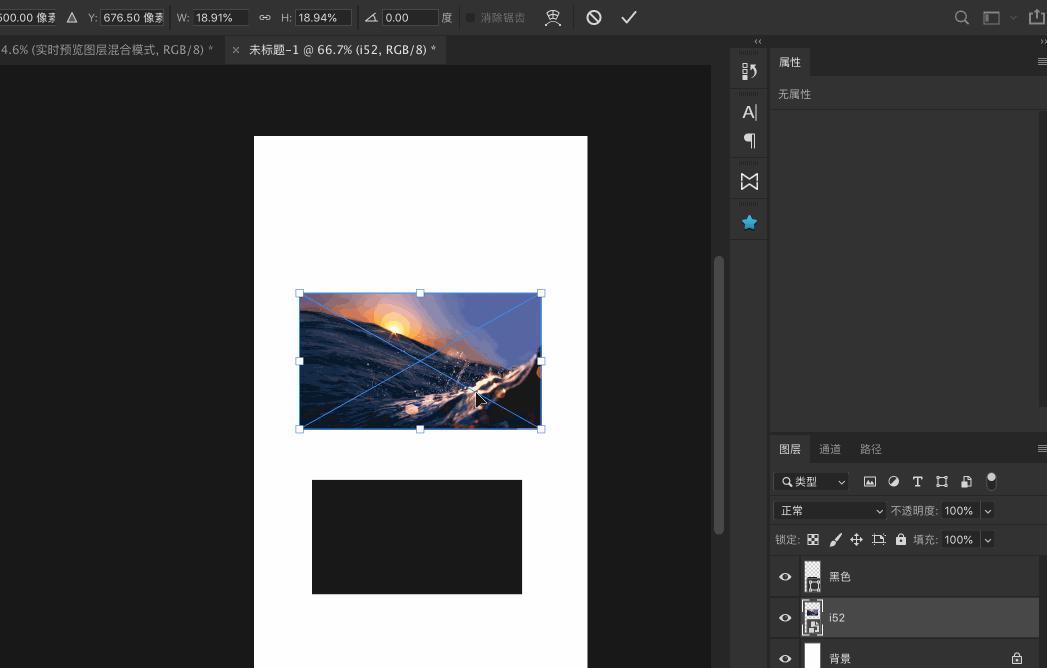The width and height of the screenshot is (1047, 668).
Task: Filter layers by Type with the T icon
Action: coord(917,481)
